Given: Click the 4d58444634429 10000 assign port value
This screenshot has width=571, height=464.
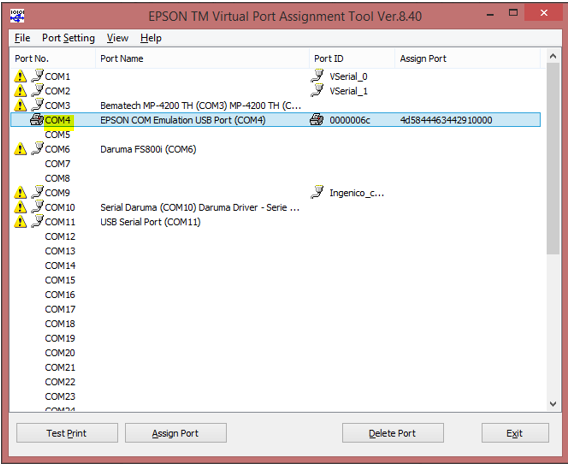Looking at the screenshot, I should [446, 120].
